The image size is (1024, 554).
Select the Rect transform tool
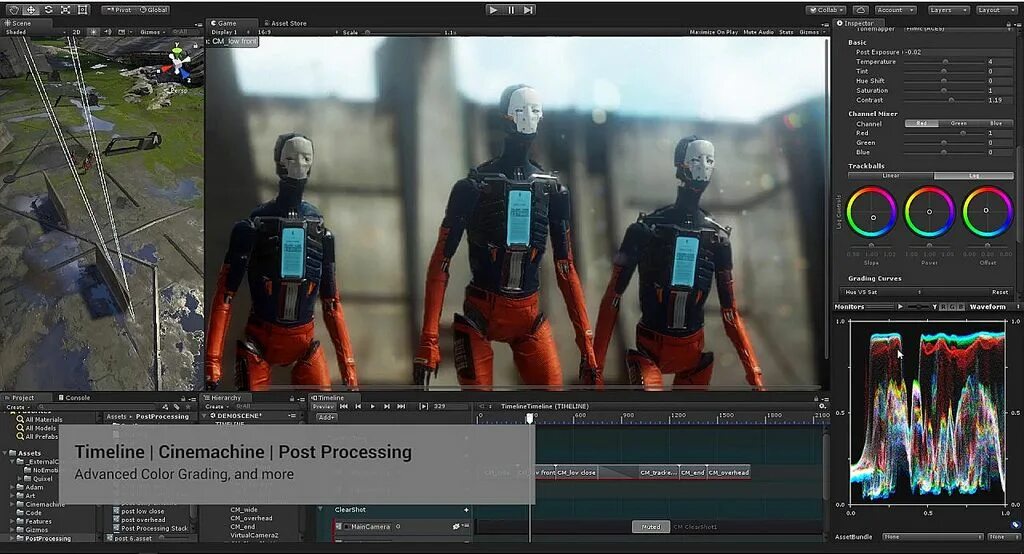point(83,10)
